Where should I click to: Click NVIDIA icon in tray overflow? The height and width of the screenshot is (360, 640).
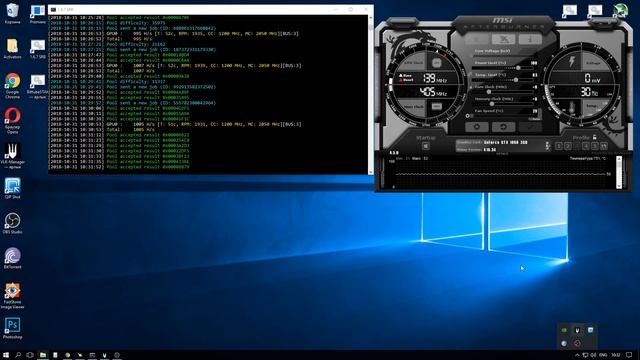[564, 330]
